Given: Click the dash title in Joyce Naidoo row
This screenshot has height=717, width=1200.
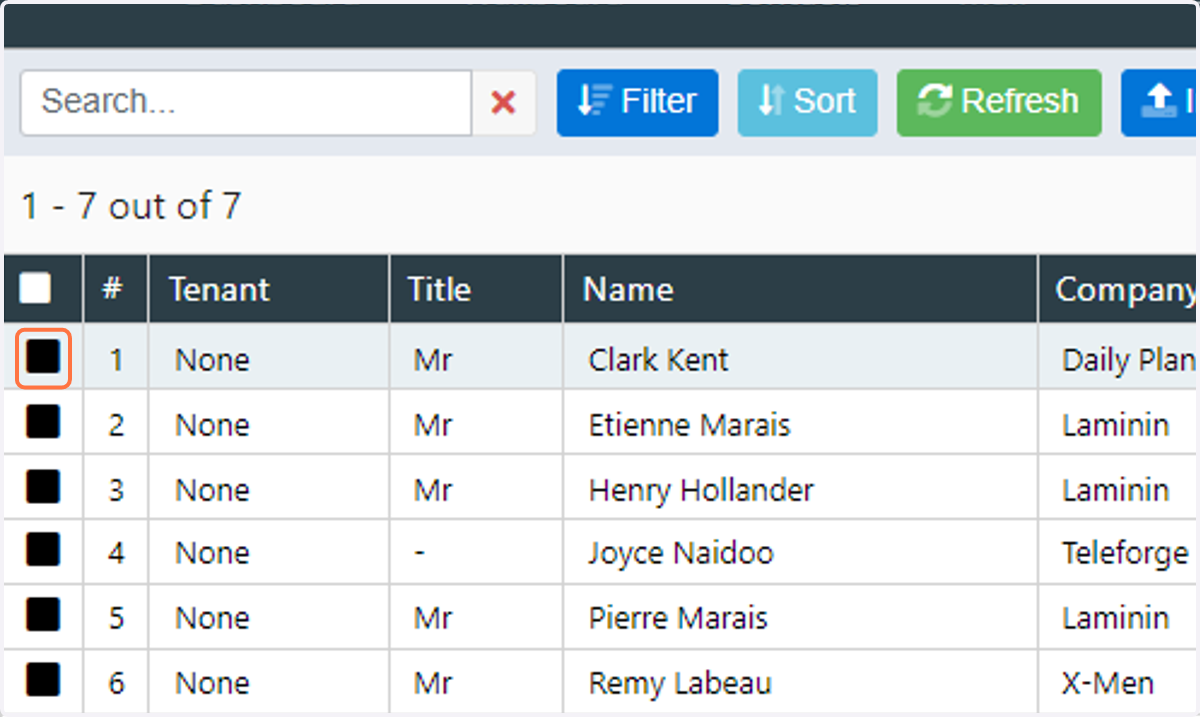Looking at the screenshot, I should click(x=420, y=553).
